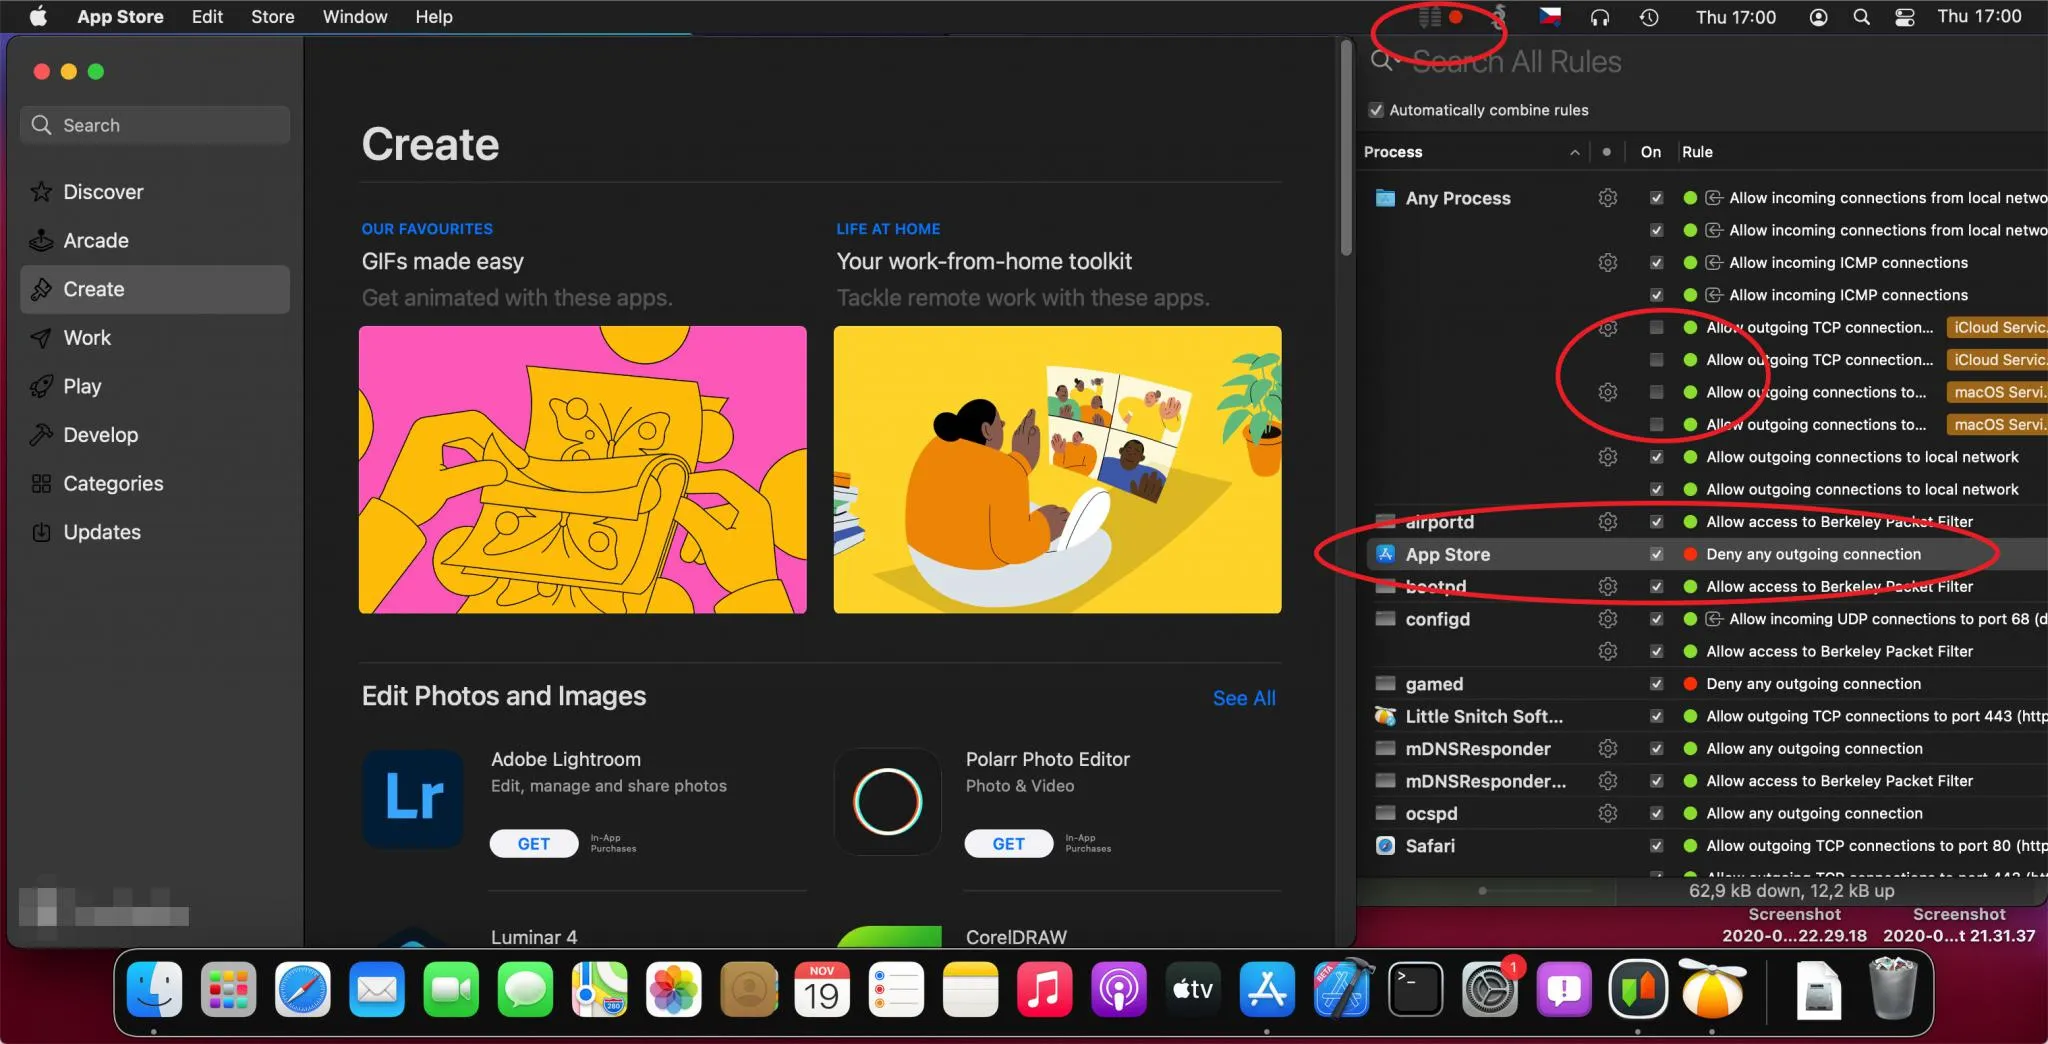This screenshot has height=1044, width=2048.
Task: Click the Process column sort arrow
Action: click(1574, 152)
